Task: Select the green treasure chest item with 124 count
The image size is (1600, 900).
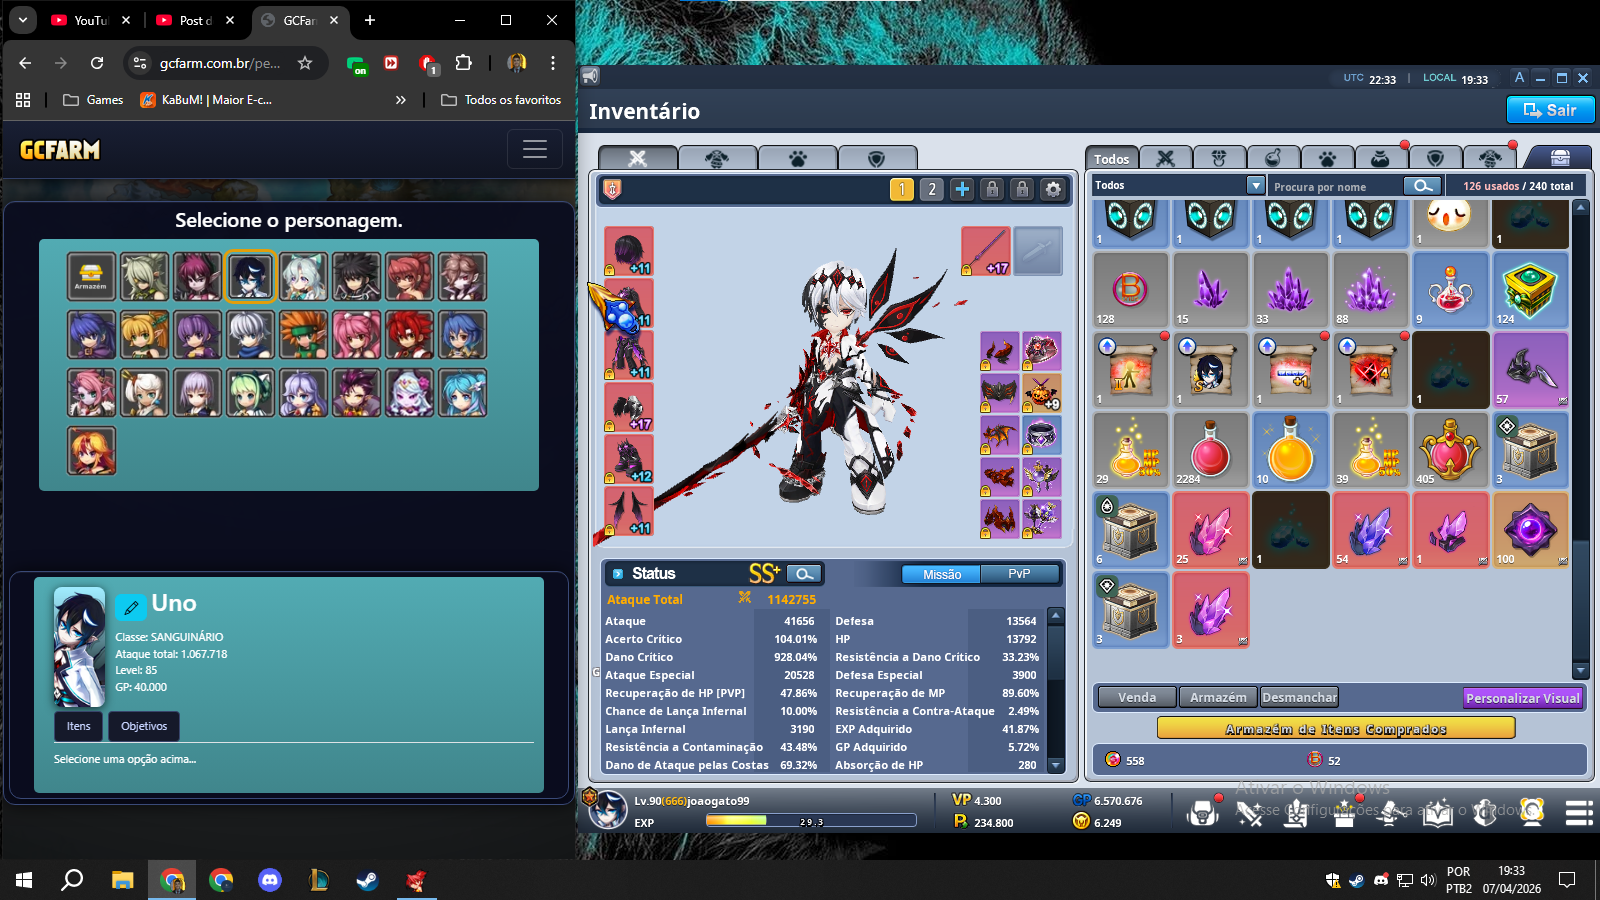Action: coord(1531,290)
